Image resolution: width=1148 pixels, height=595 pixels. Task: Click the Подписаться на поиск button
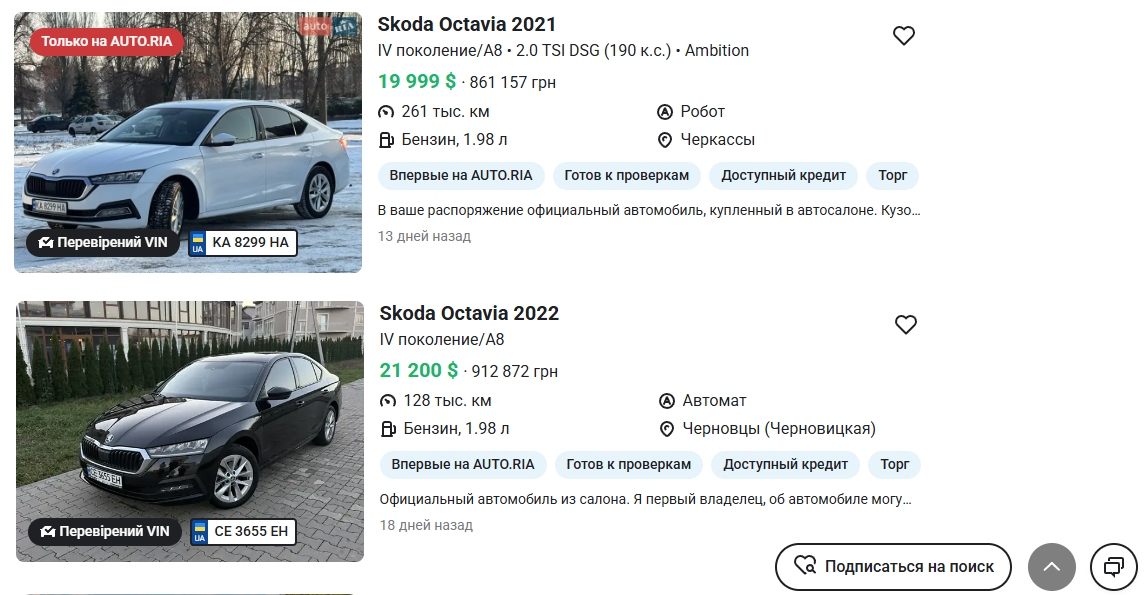(x=893, y=567)
